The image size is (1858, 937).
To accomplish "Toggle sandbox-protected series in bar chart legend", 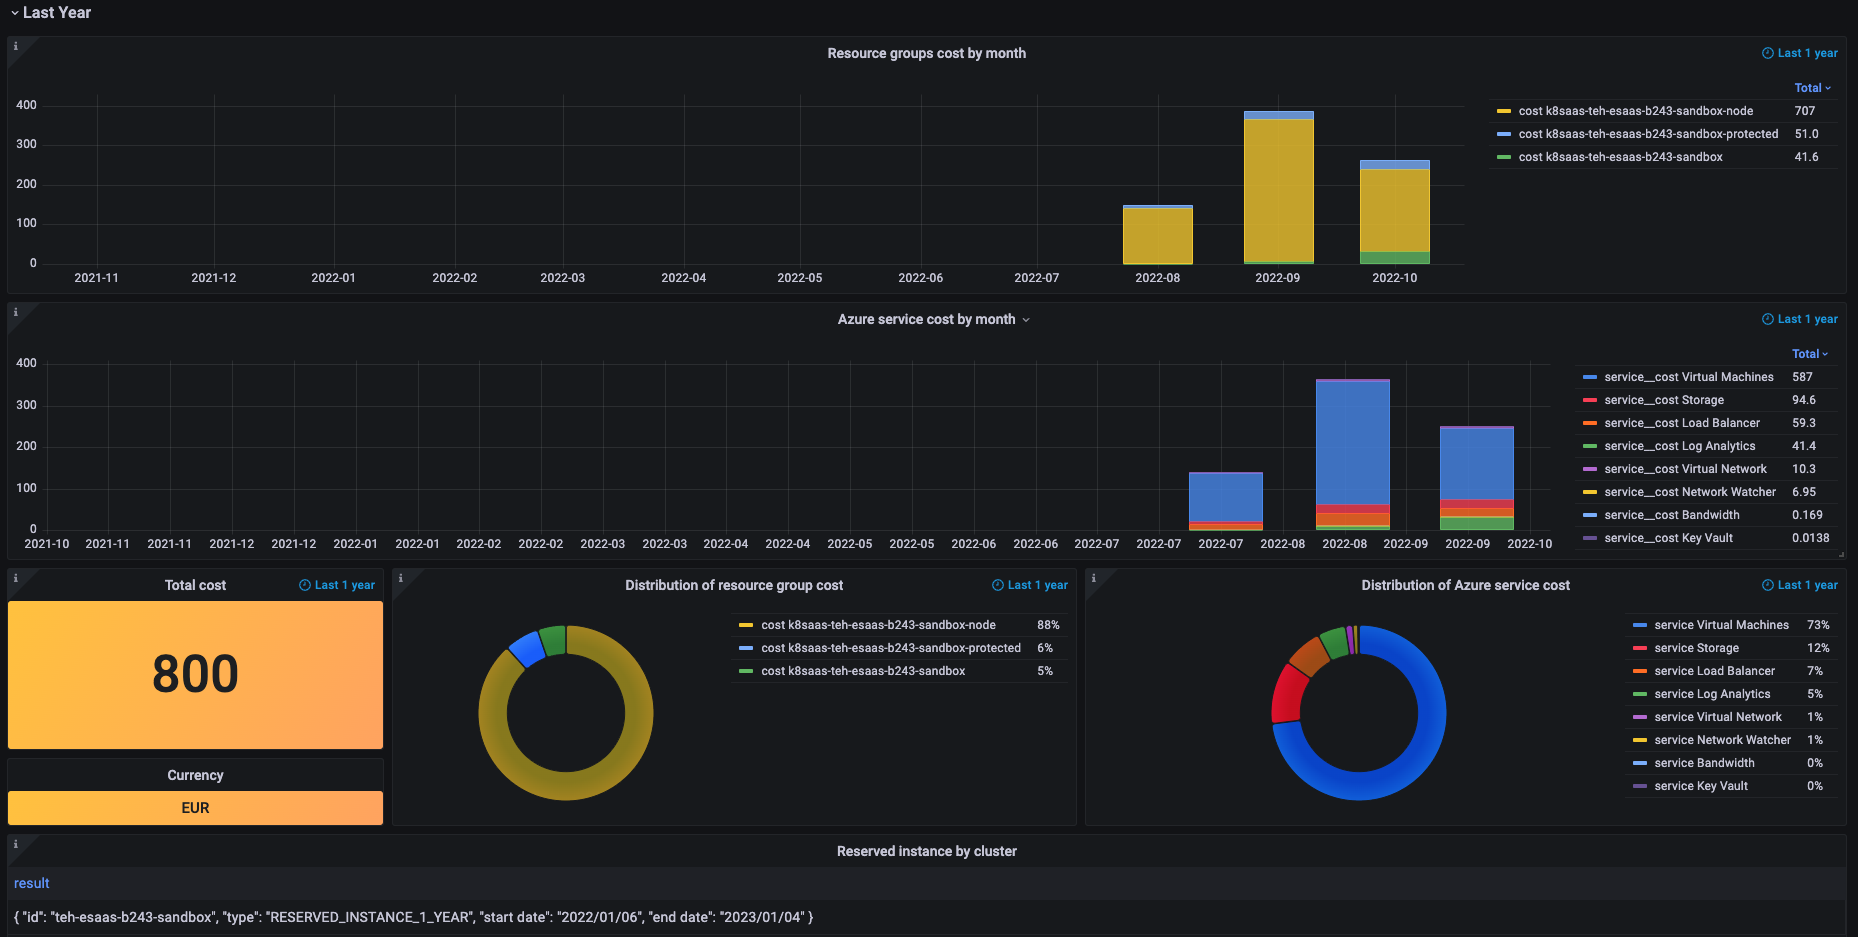I will 1648,134.
